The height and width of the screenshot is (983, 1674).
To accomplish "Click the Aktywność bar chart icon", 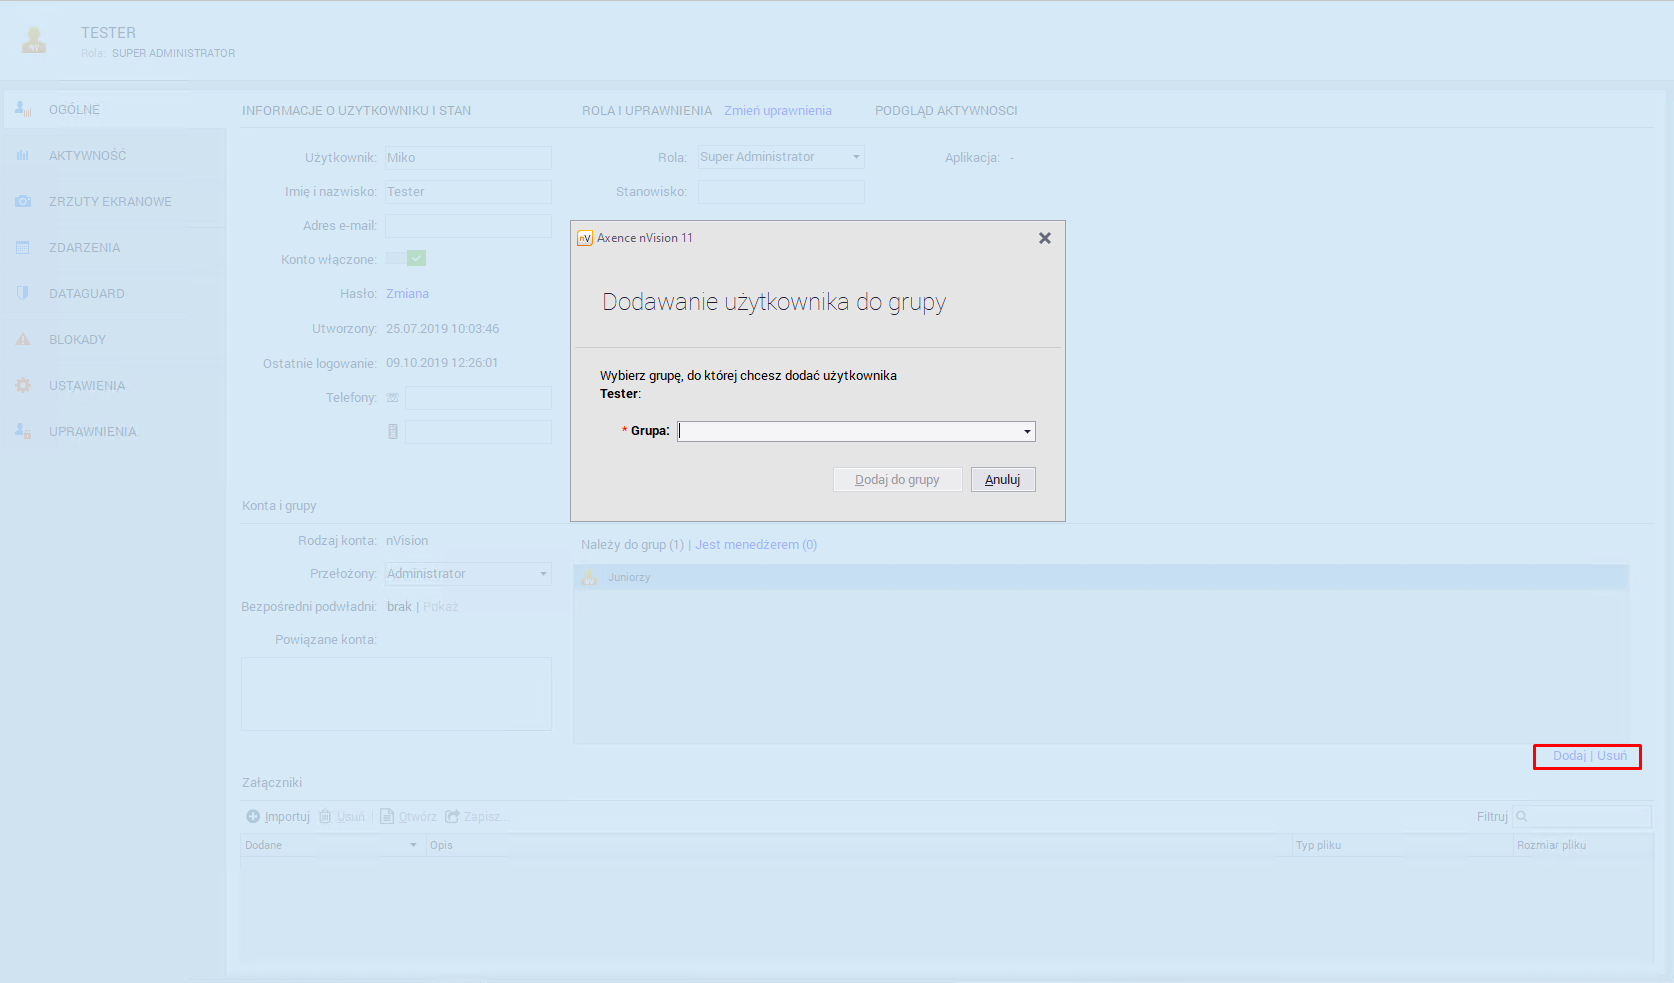I will [x=23, y=156].
